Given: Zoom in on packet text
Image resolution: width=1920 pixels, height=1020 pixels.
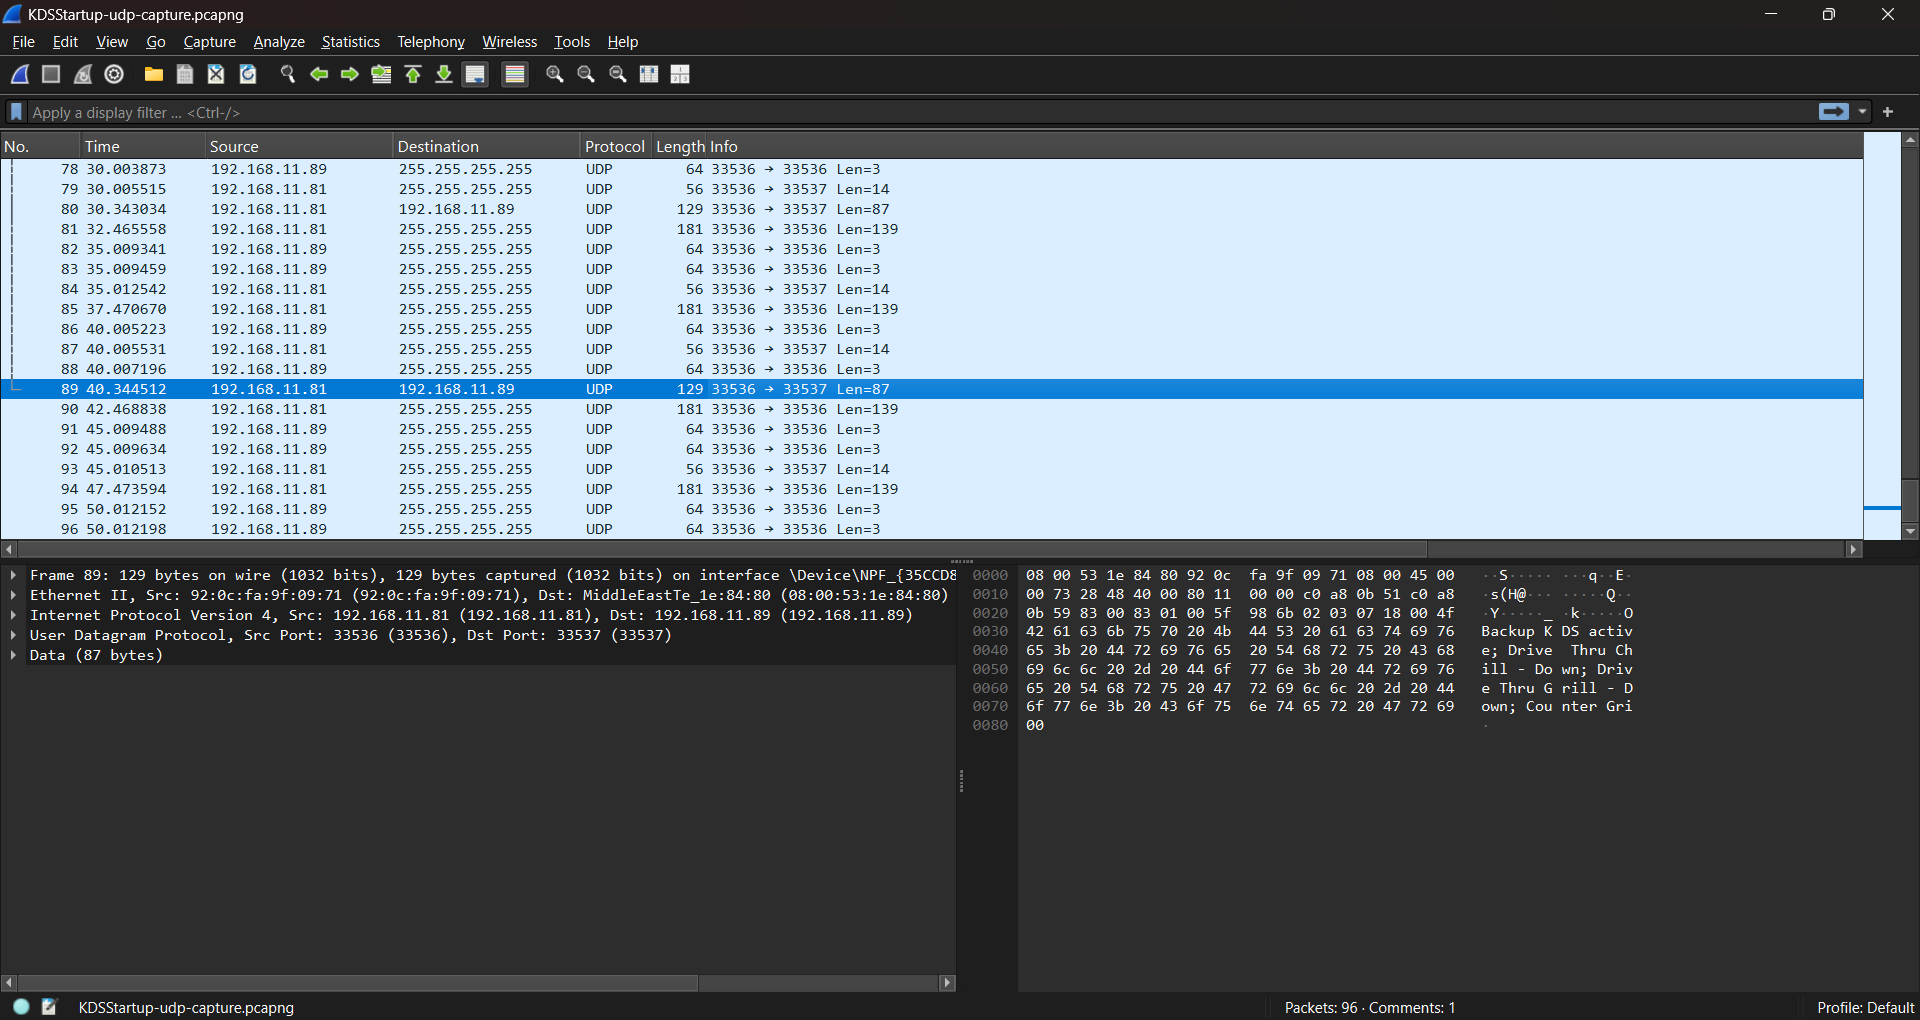Looking at the screenshot, I should click(x=555, y=74).
